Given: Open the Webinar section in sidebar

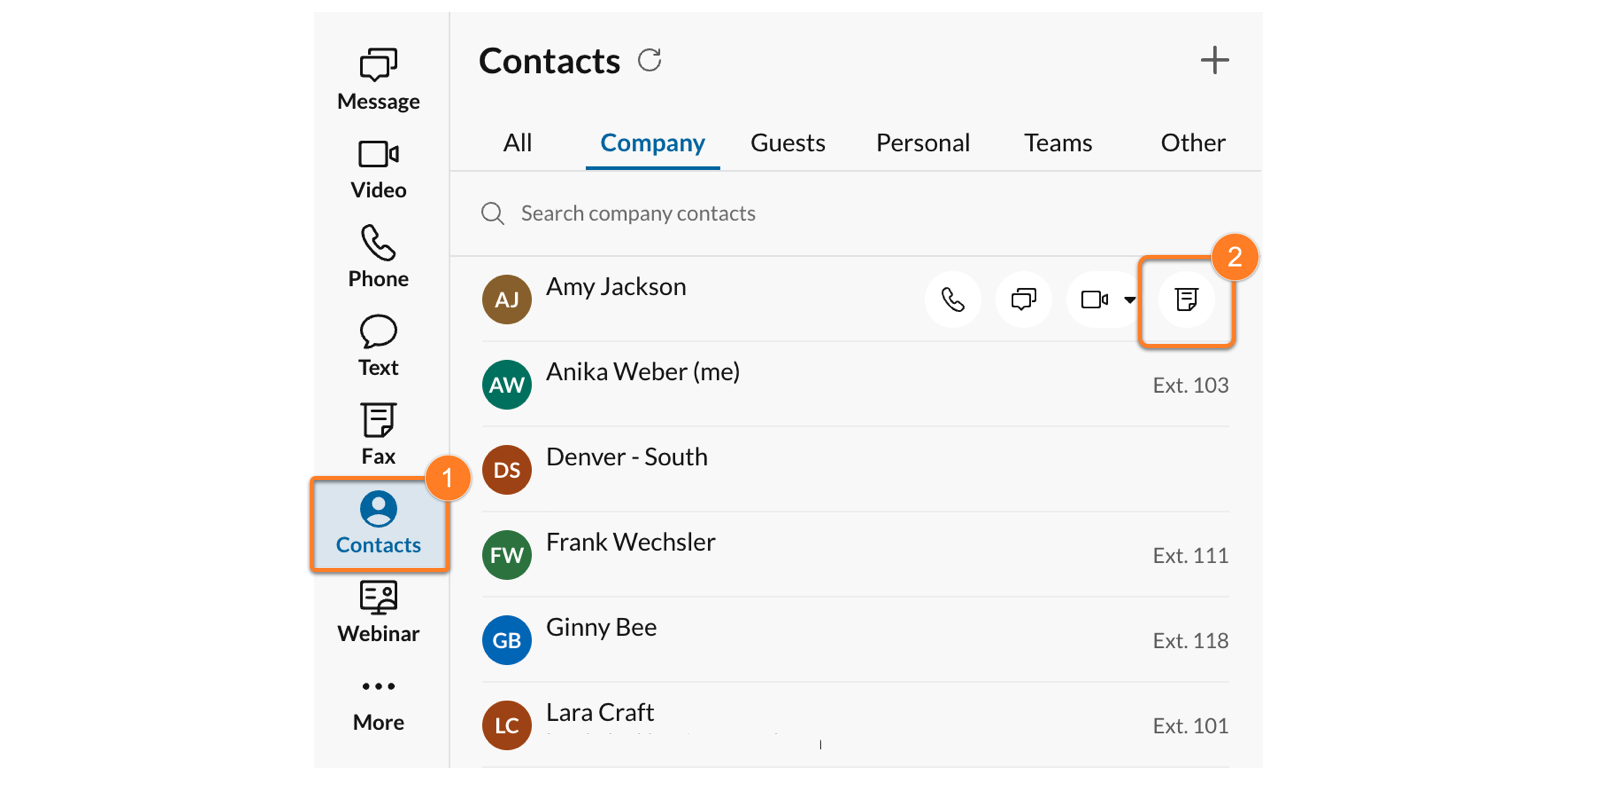Looking at the screenshot, I should pyautogui.click(x=378, y=612).
